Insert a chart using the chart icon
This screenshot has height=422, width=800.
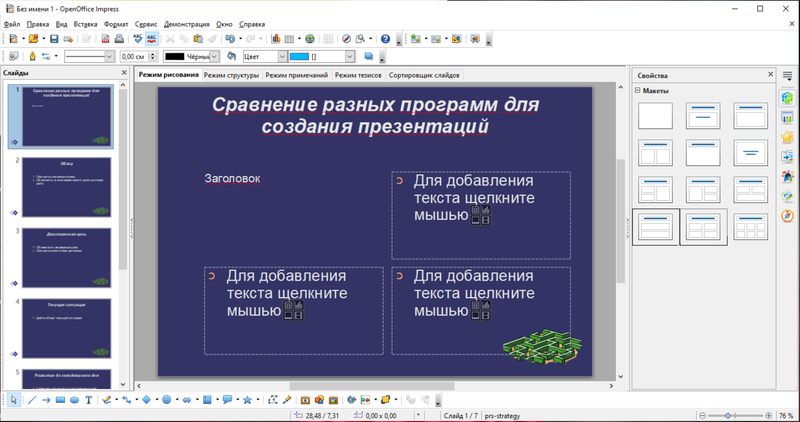click(x=276, y=39)
